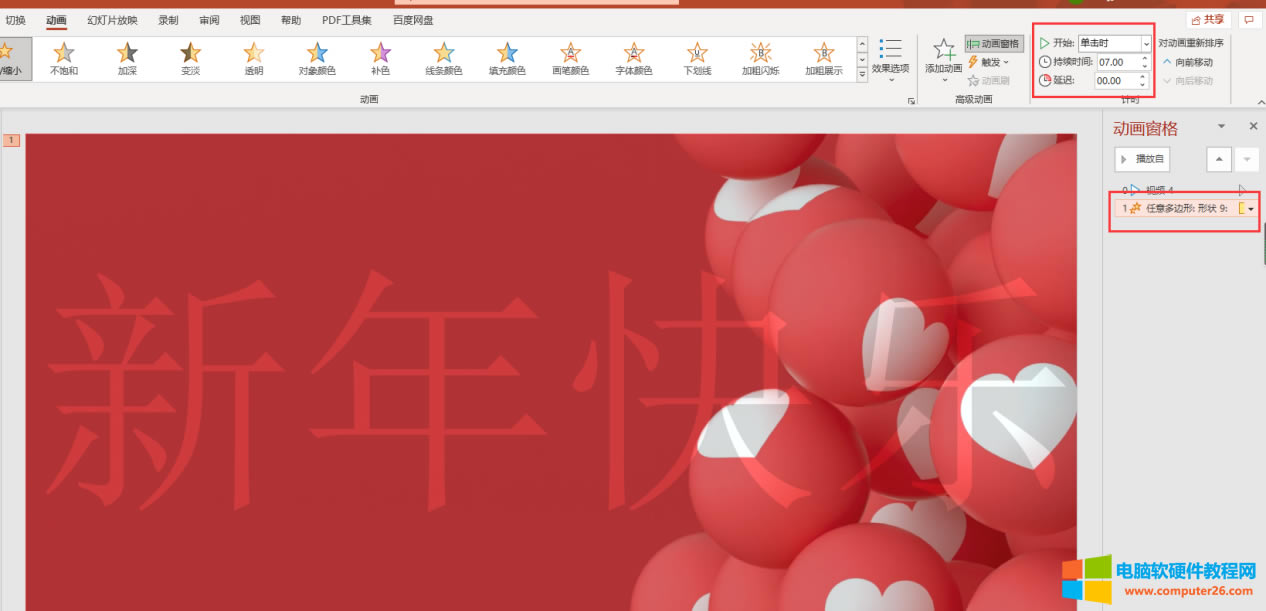Screen dimensions: 1266x611
Task: Open the animation group dialog launcher
Action: (911, 101)
